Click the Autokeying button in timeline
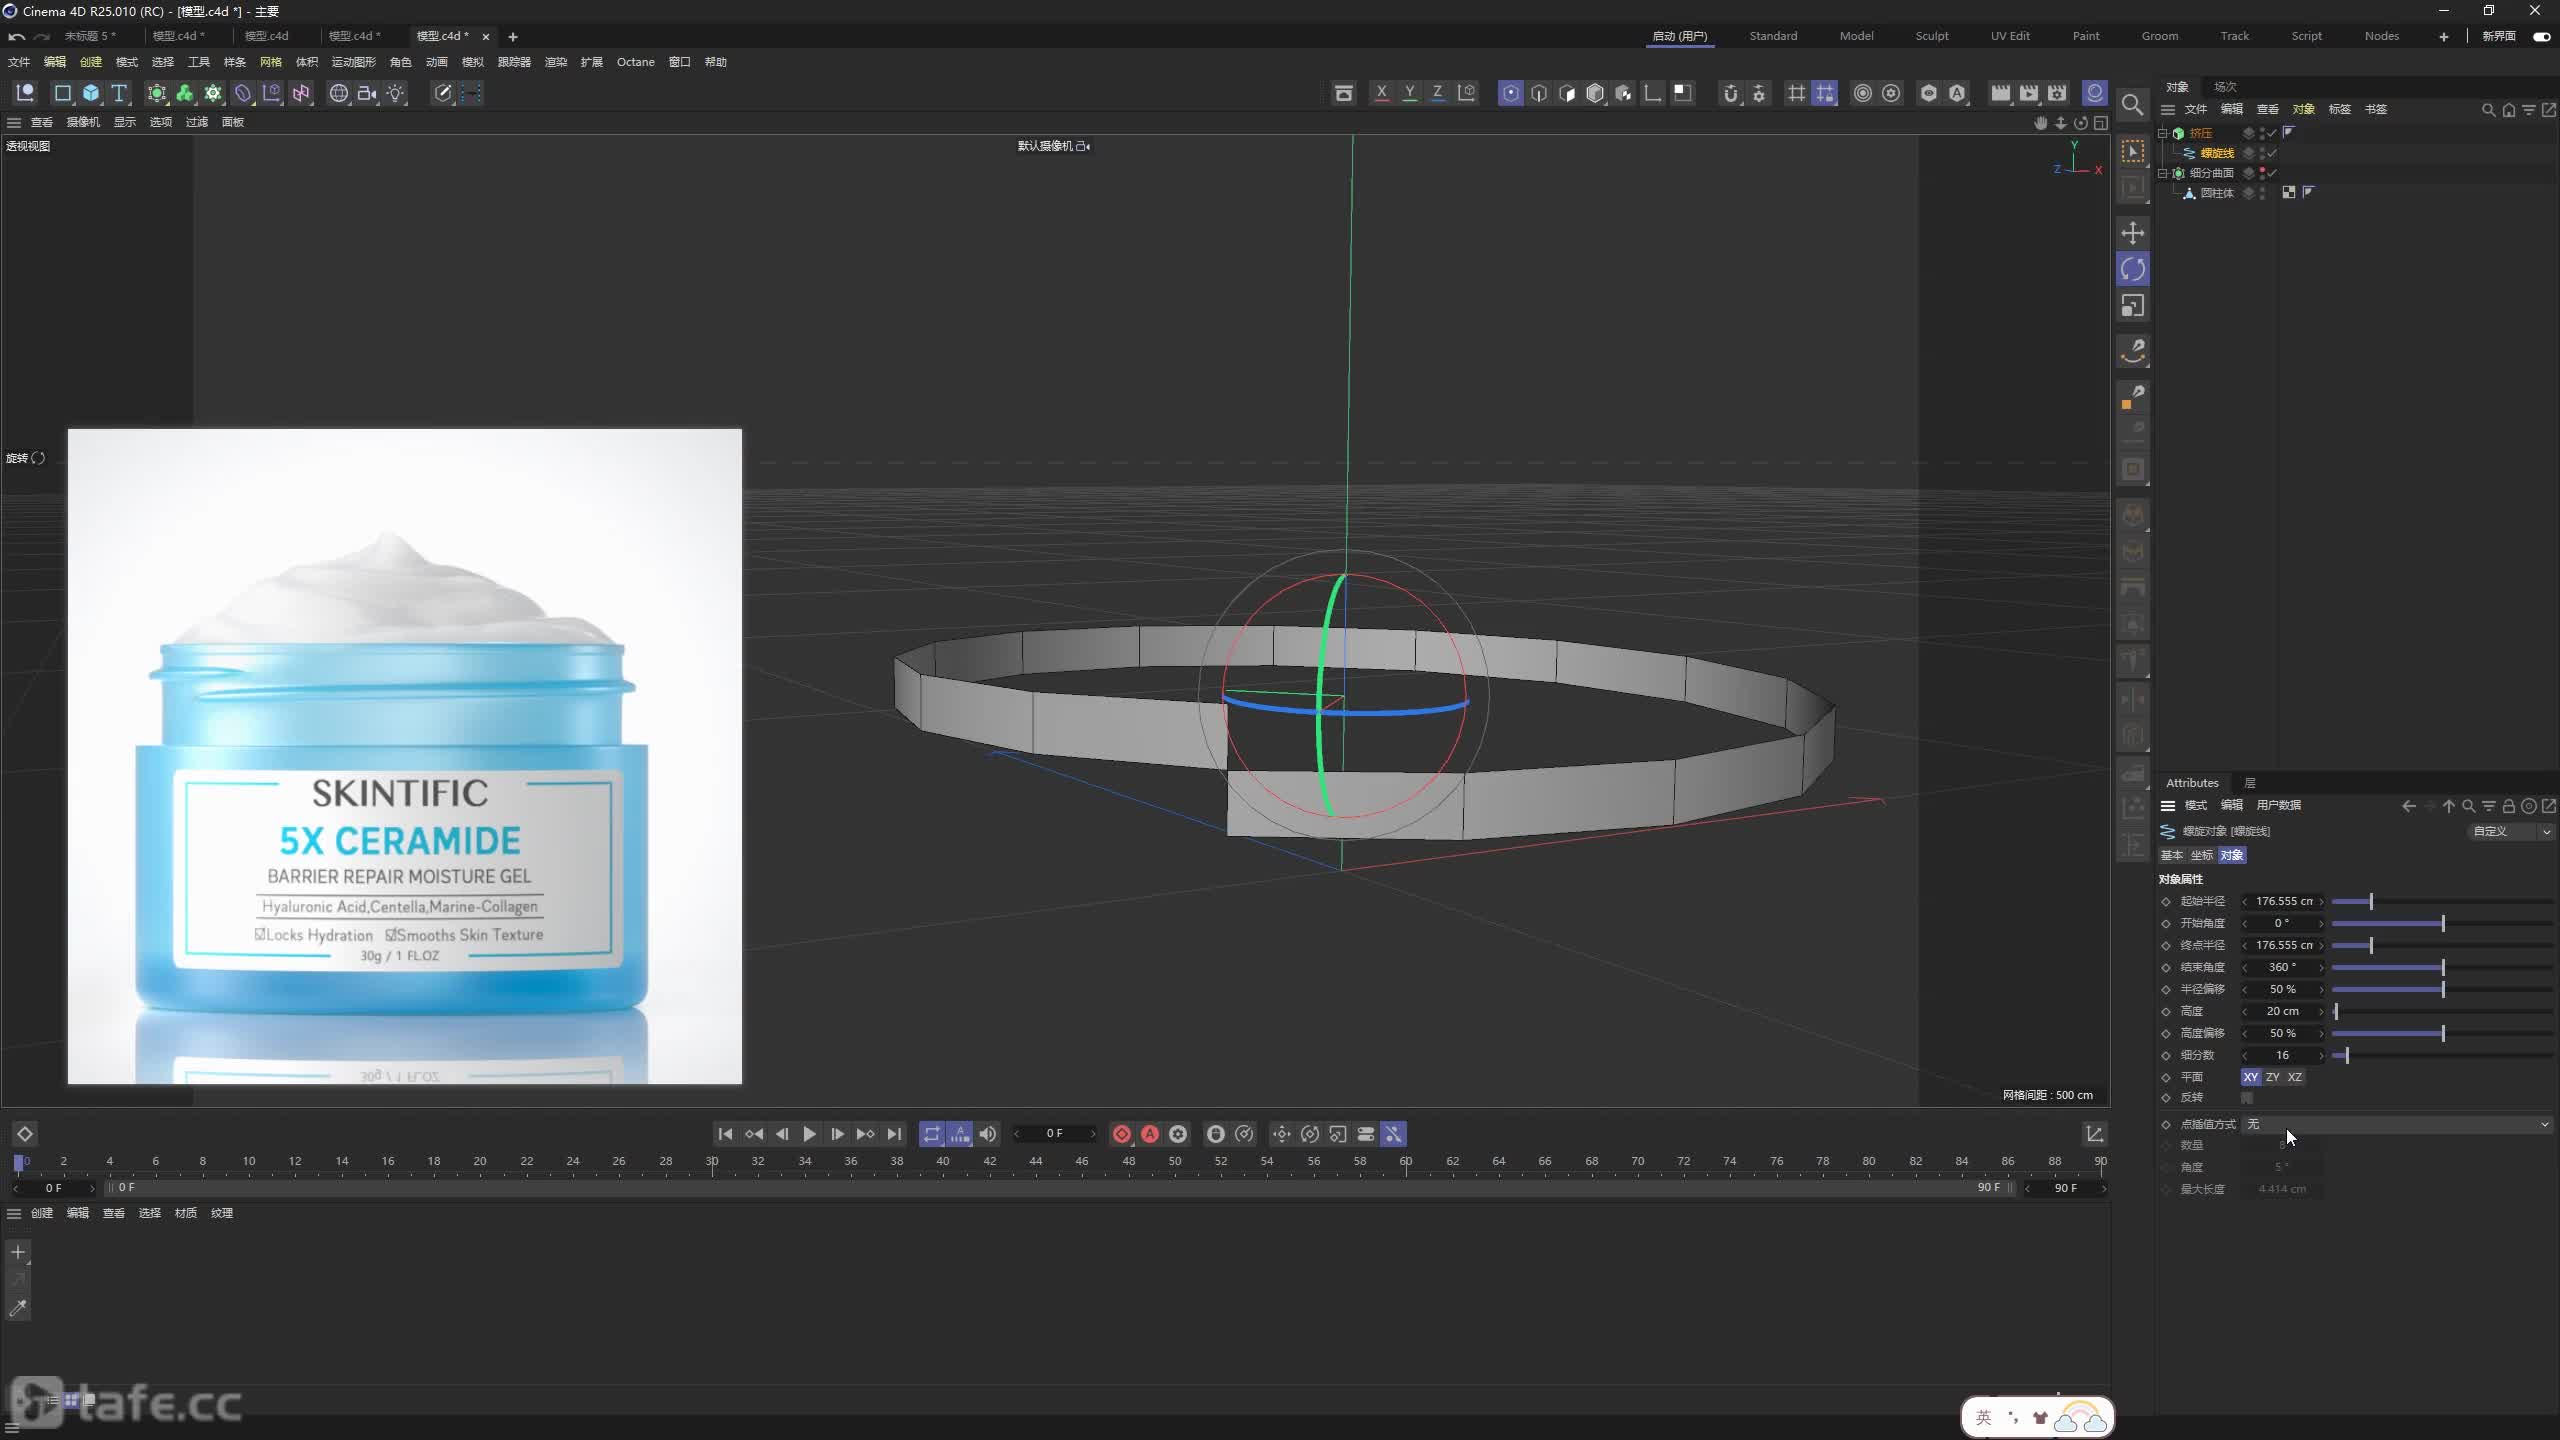This screenshot has width=2560, height=1440. pos(1150,1134)
